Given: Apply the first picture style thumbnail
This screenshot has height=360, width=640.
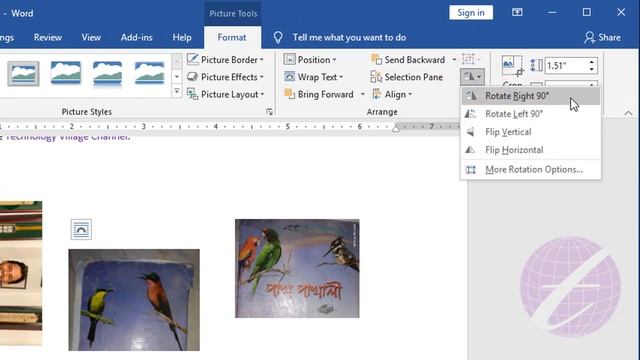Looking at the screenshot, I should pyautogui.click(x=23, y=73).
